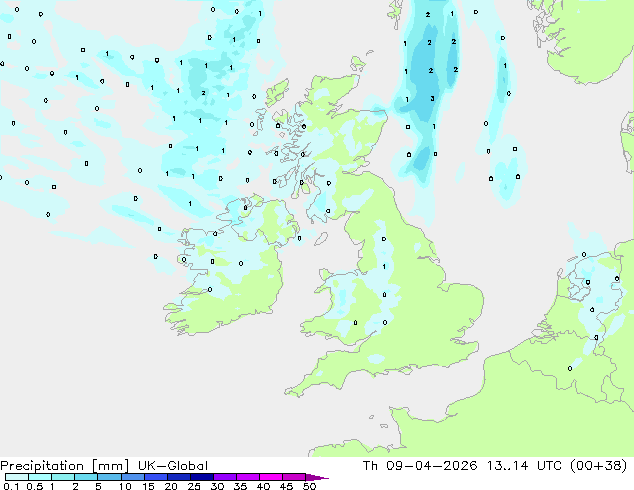Click the 15–20 mm legend color swatch
634x490 pixels.
(x=155, y=477)
